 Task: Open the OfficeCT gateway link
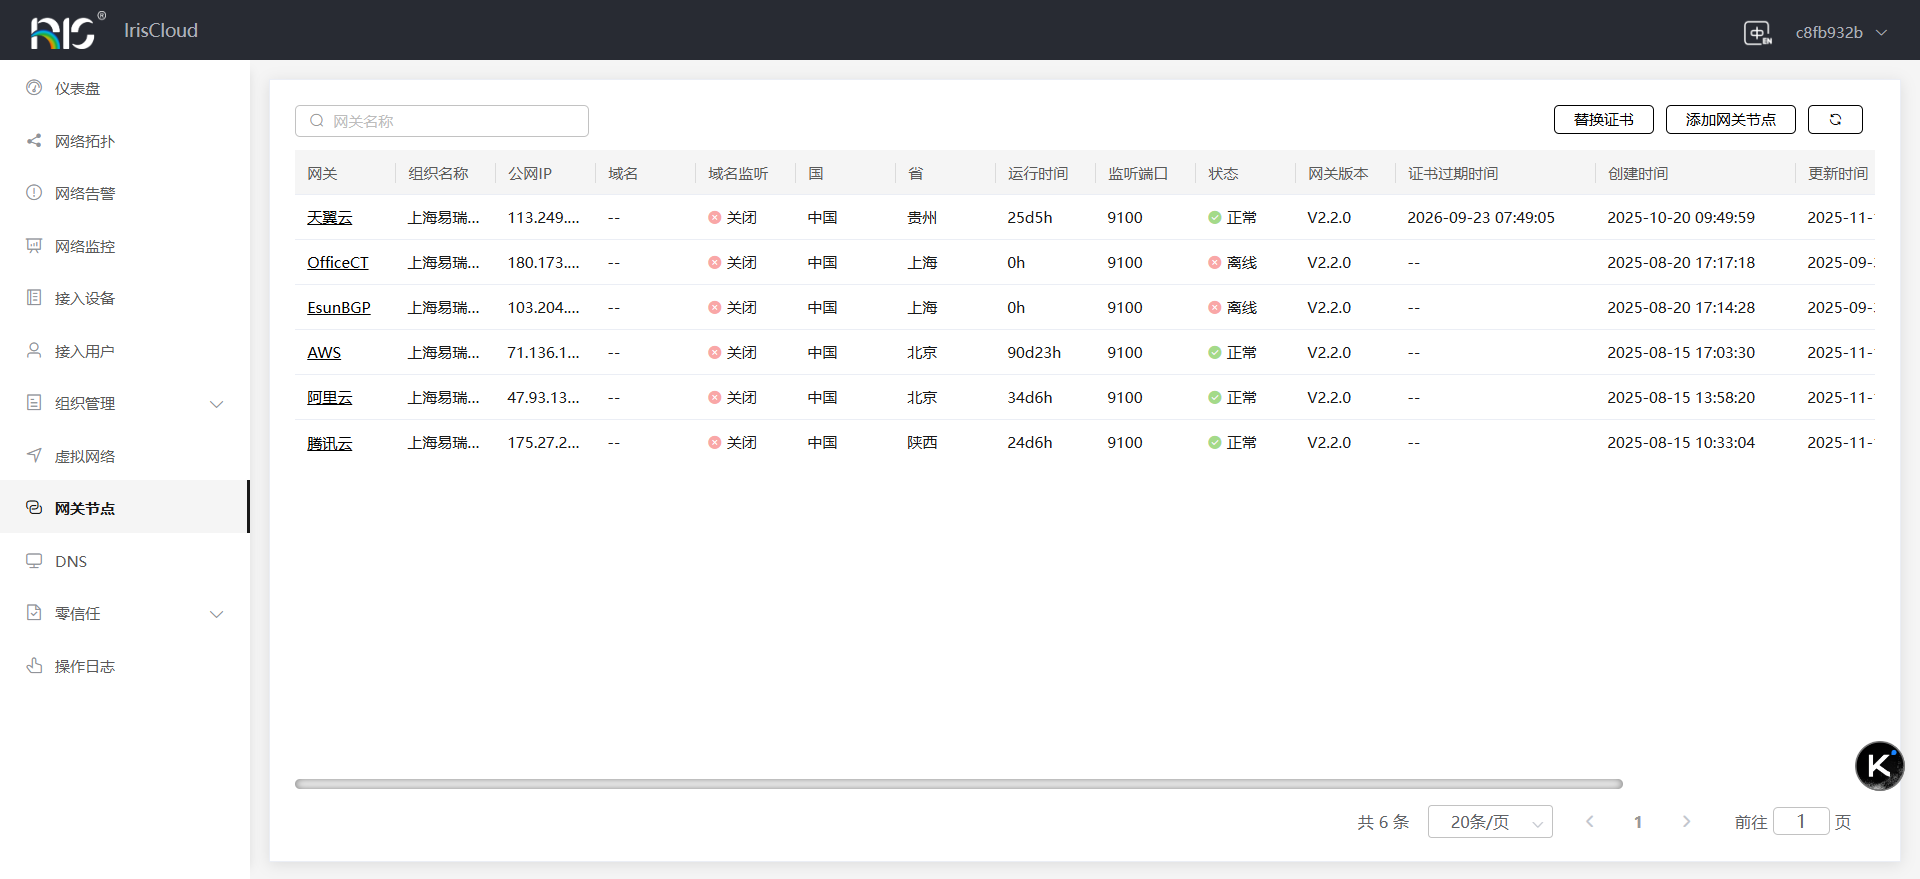coord(337,263)
